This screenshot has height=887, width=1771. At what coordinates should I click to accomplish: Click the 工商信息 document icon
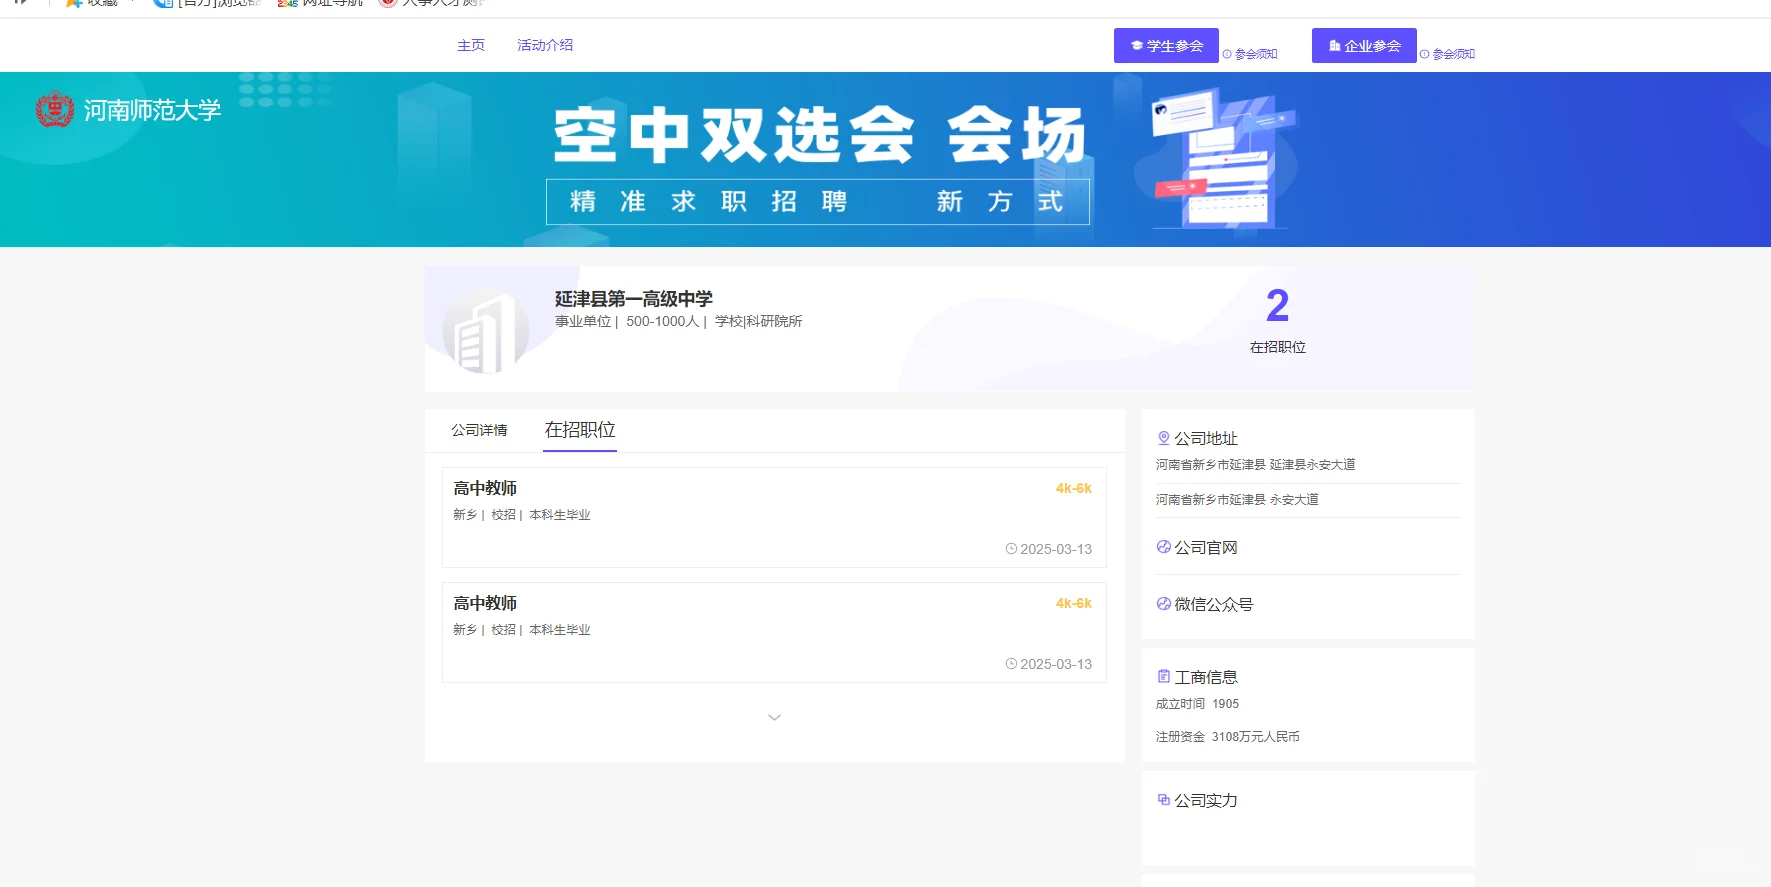pyautogui.click(x=1163, y=677)
